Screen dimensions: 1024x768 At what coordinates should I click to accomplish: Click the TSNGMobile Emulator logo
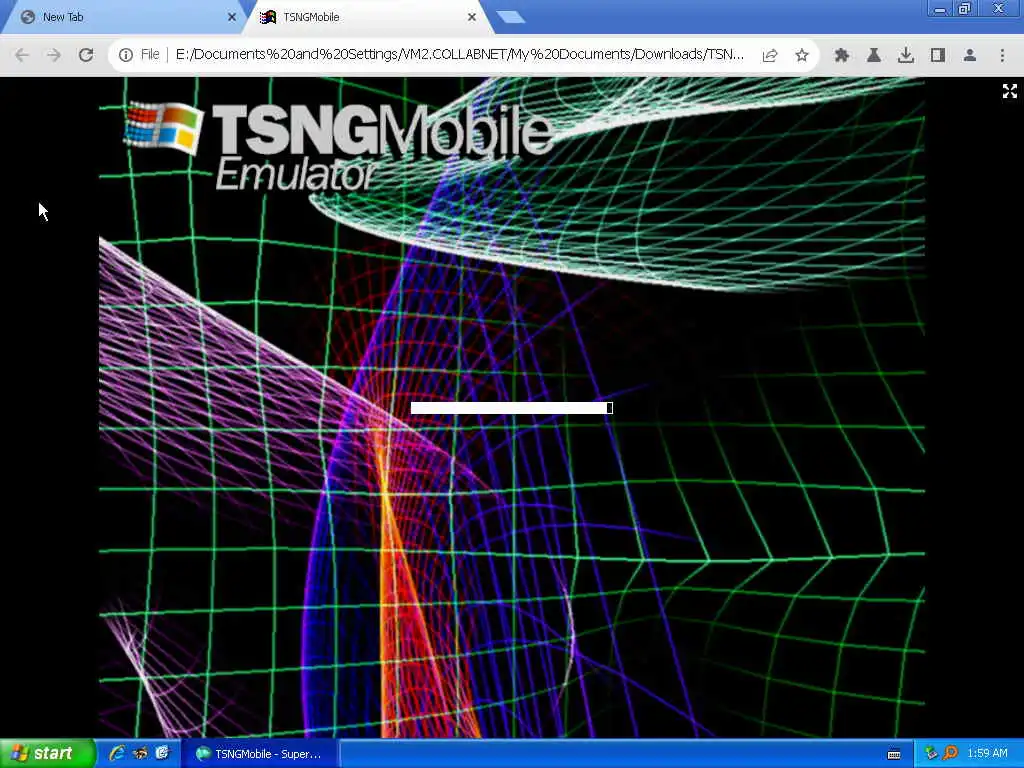click(340, 147)
